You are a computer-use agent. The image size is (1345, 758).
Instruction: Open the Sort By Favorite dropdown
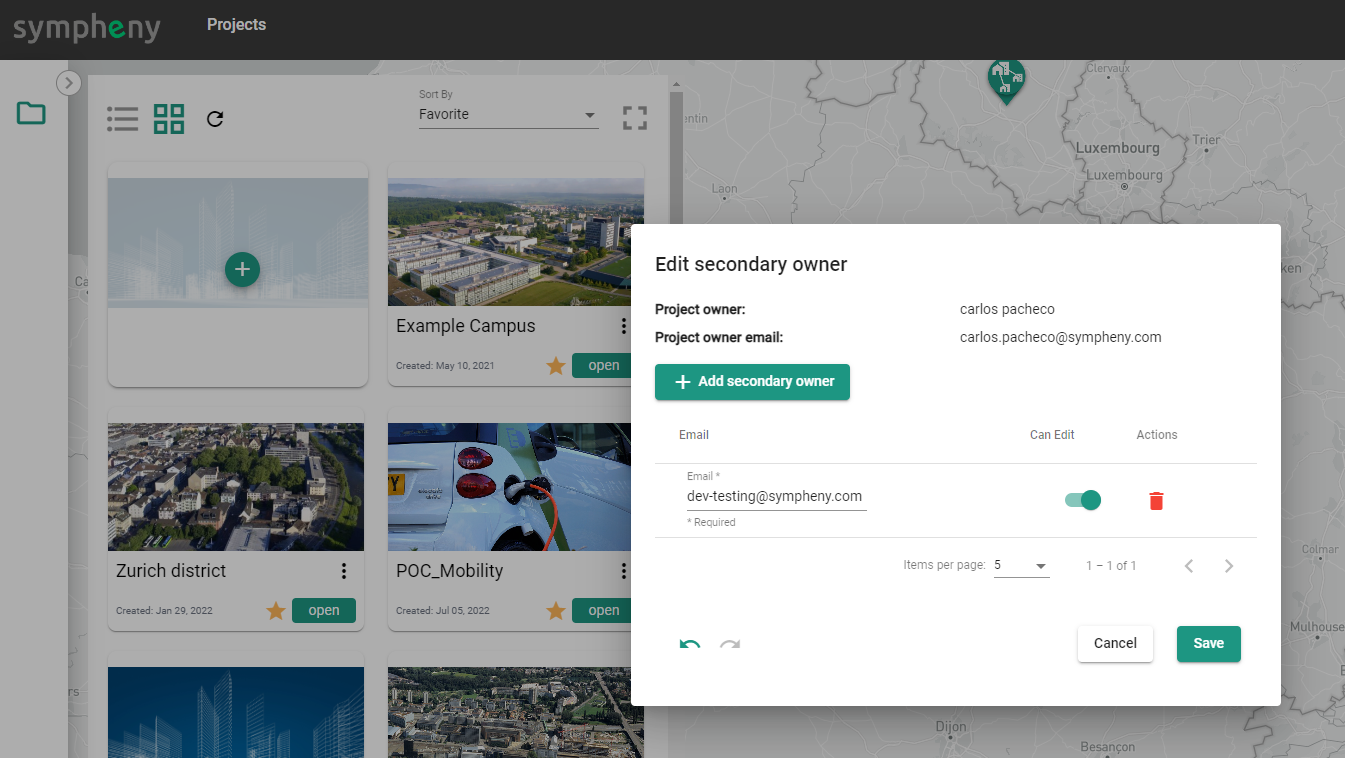tap(508, 115)
